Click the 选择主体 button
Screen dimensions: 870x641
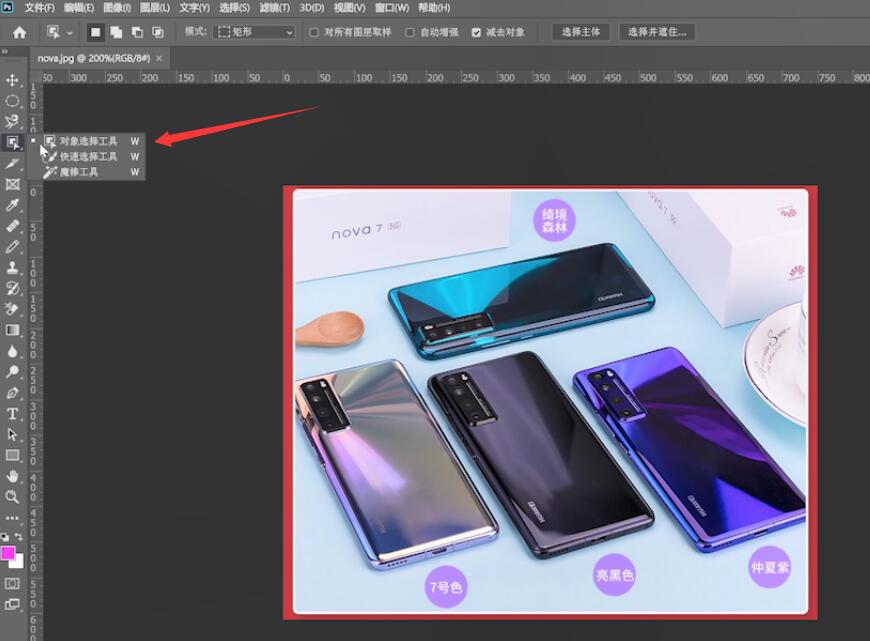tap(581, 32)
